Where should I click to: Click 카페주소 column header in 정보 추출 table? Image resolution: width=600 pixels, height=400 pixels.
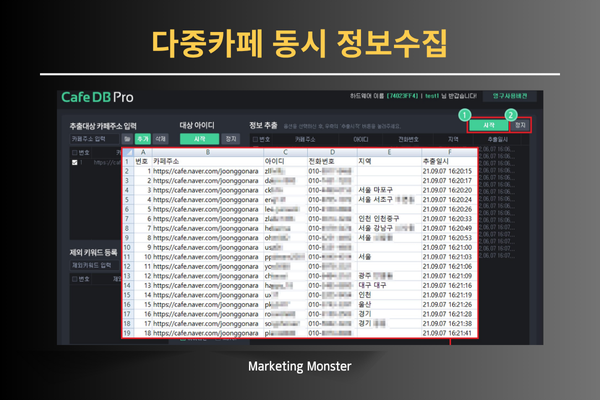305,139
